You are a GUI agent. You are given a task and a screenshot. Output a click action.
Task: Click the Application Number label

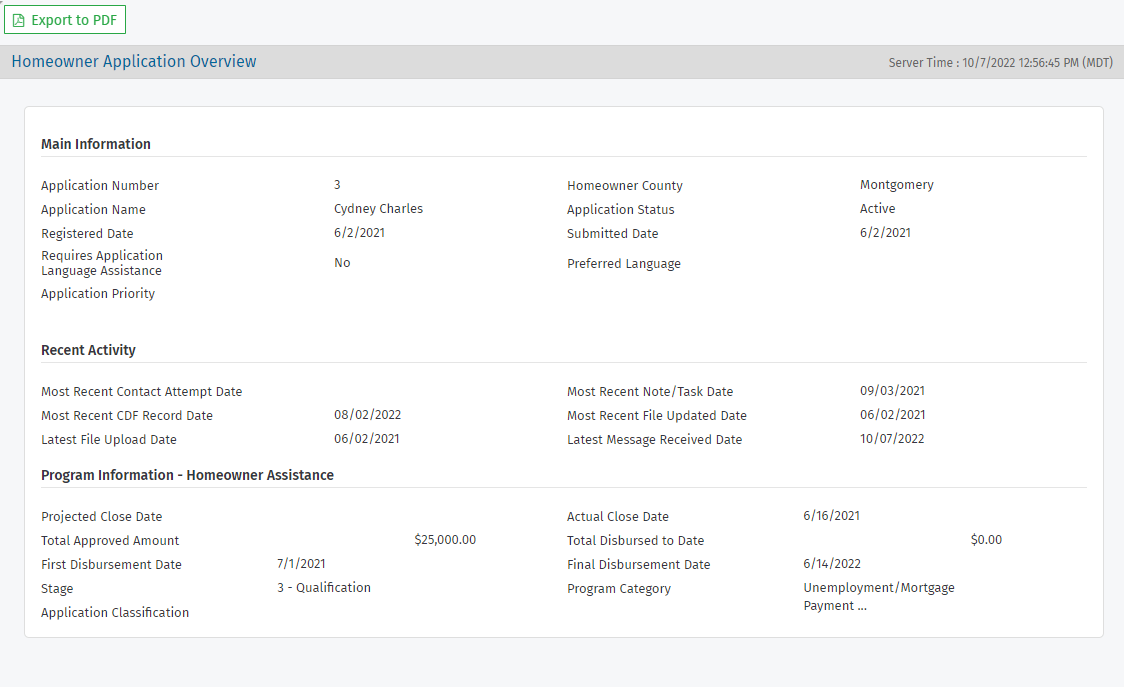pyautogui.click(x=100, y=186)
